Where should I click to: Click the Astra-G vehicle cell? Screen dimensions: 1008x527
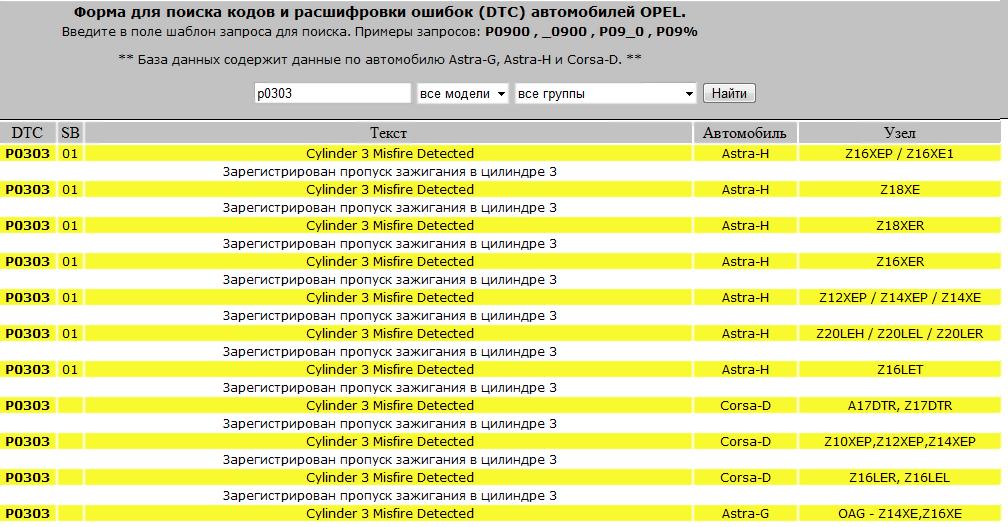tap(745, 514)
